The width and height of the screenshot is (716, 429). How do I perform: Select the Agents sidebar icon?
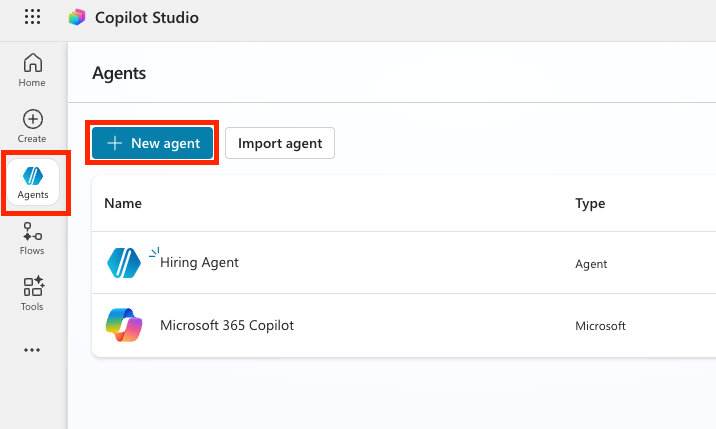click(x=33, y=182)
